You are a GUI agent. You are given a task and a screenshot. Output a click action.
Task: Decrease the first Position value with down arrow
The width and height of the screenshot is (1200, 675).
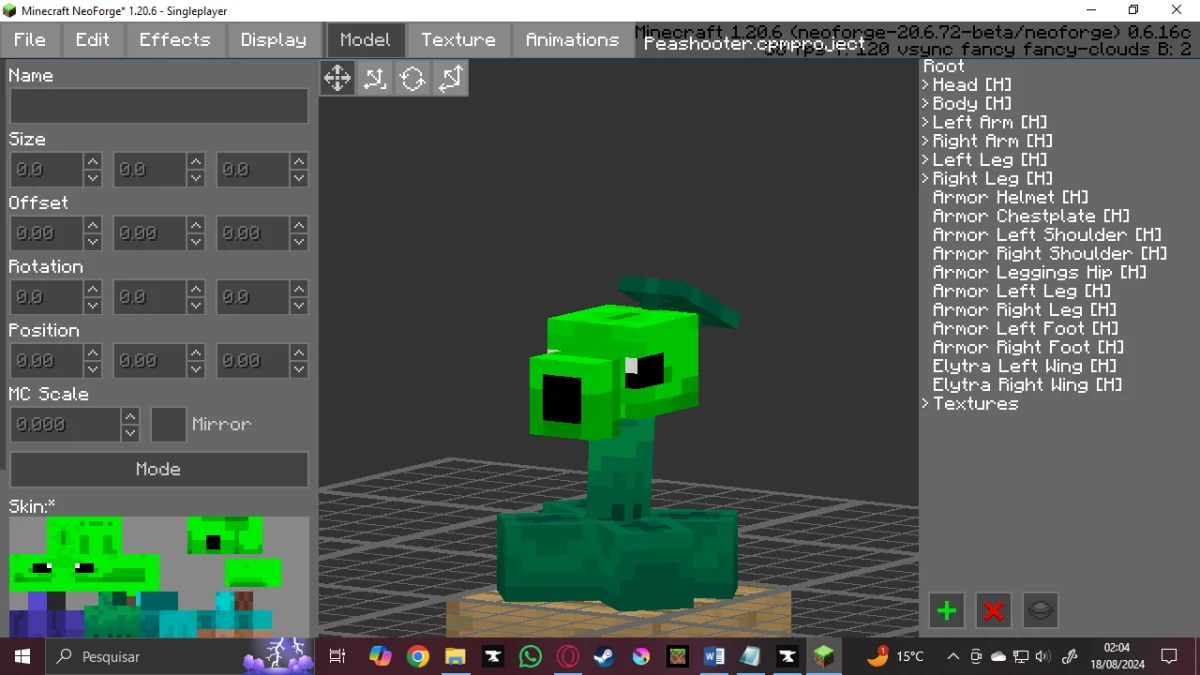[x=93, y=369]
